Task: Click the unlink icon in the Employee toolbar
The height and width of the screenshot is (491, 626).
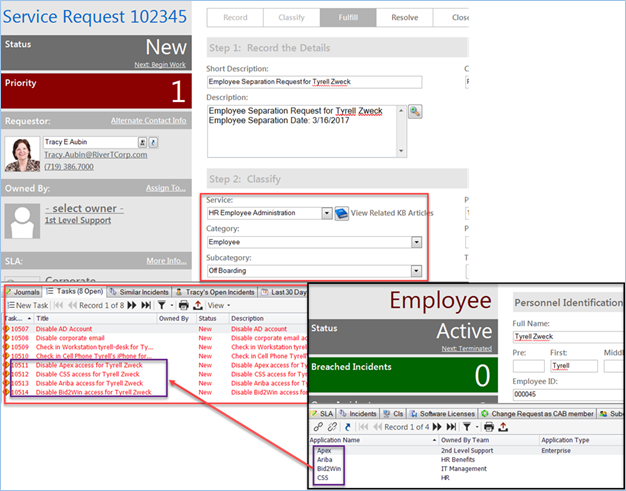Action: tap(332, 427)
